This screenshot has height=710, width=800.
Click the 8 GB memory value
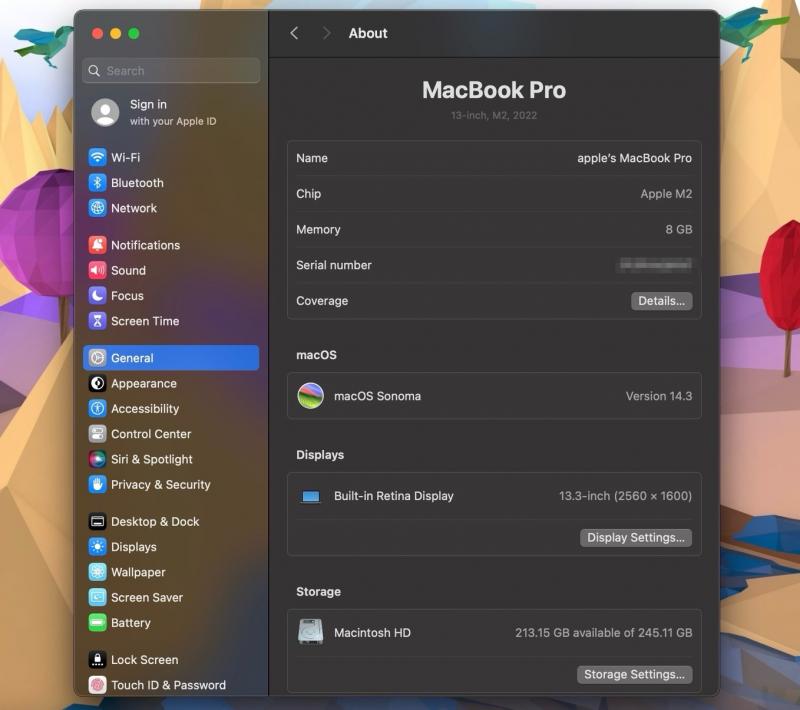pyautogui.click(x=679, y=230)
